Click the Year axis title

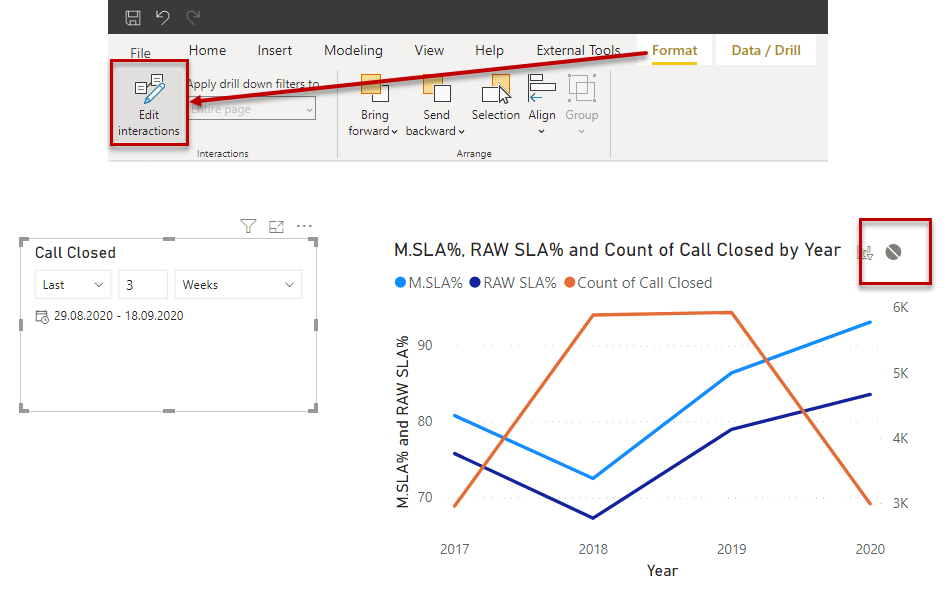click(662, 571)
